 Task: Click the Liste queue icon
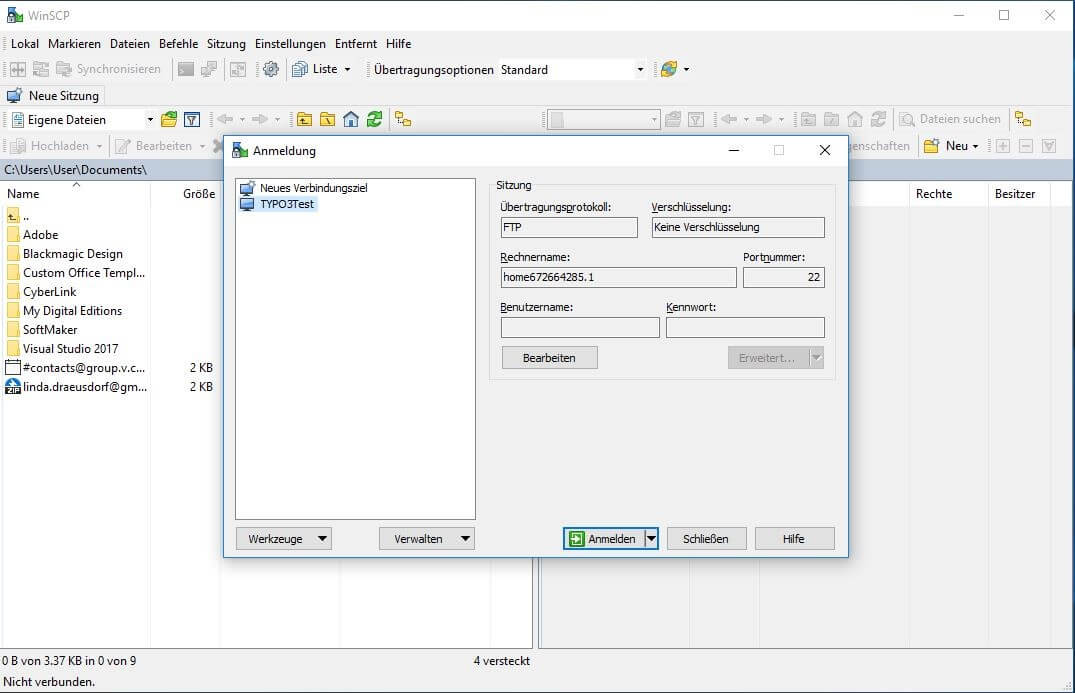(300, 69)
